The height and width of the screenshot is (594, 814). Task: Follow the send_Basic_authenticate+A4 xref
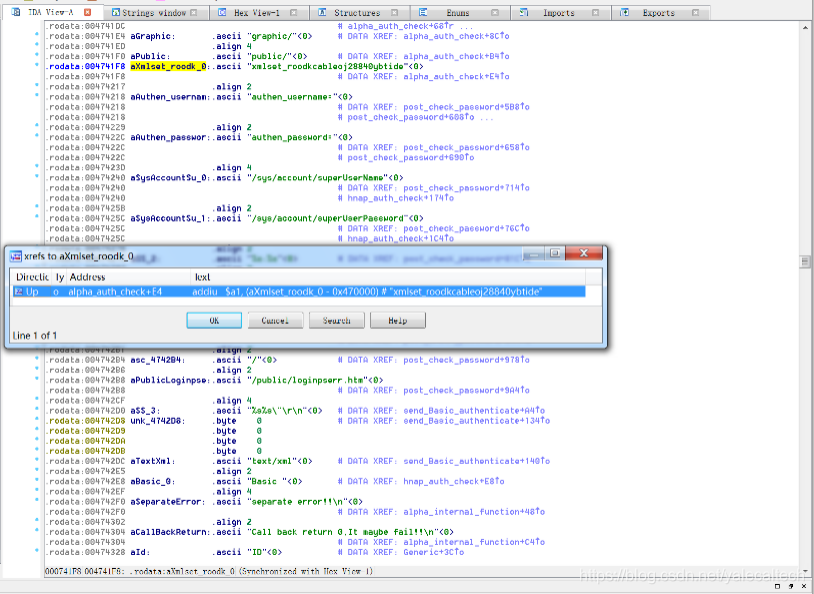click(474, 410)
